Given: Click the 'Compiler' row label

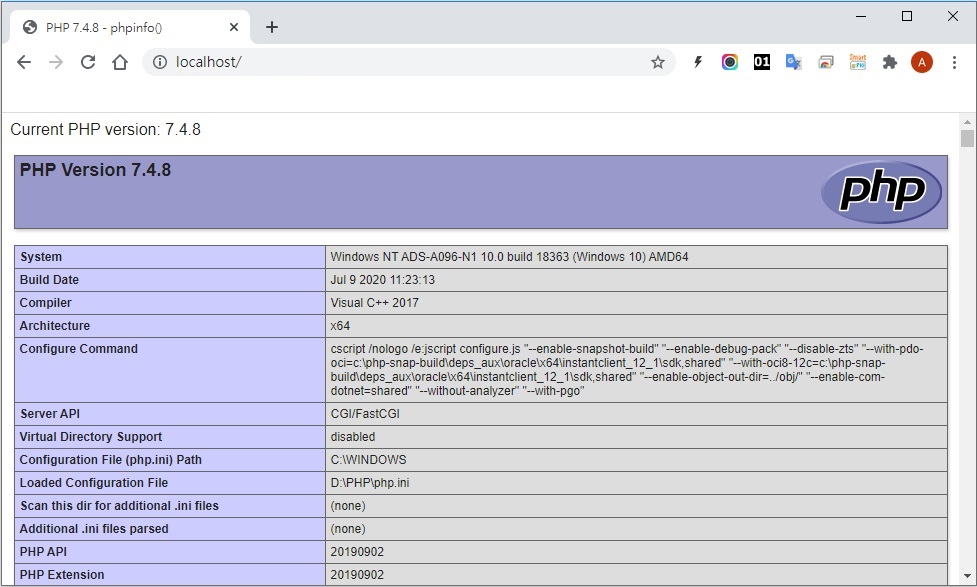Looking at the screenshot, I should (x=45, y=303).
